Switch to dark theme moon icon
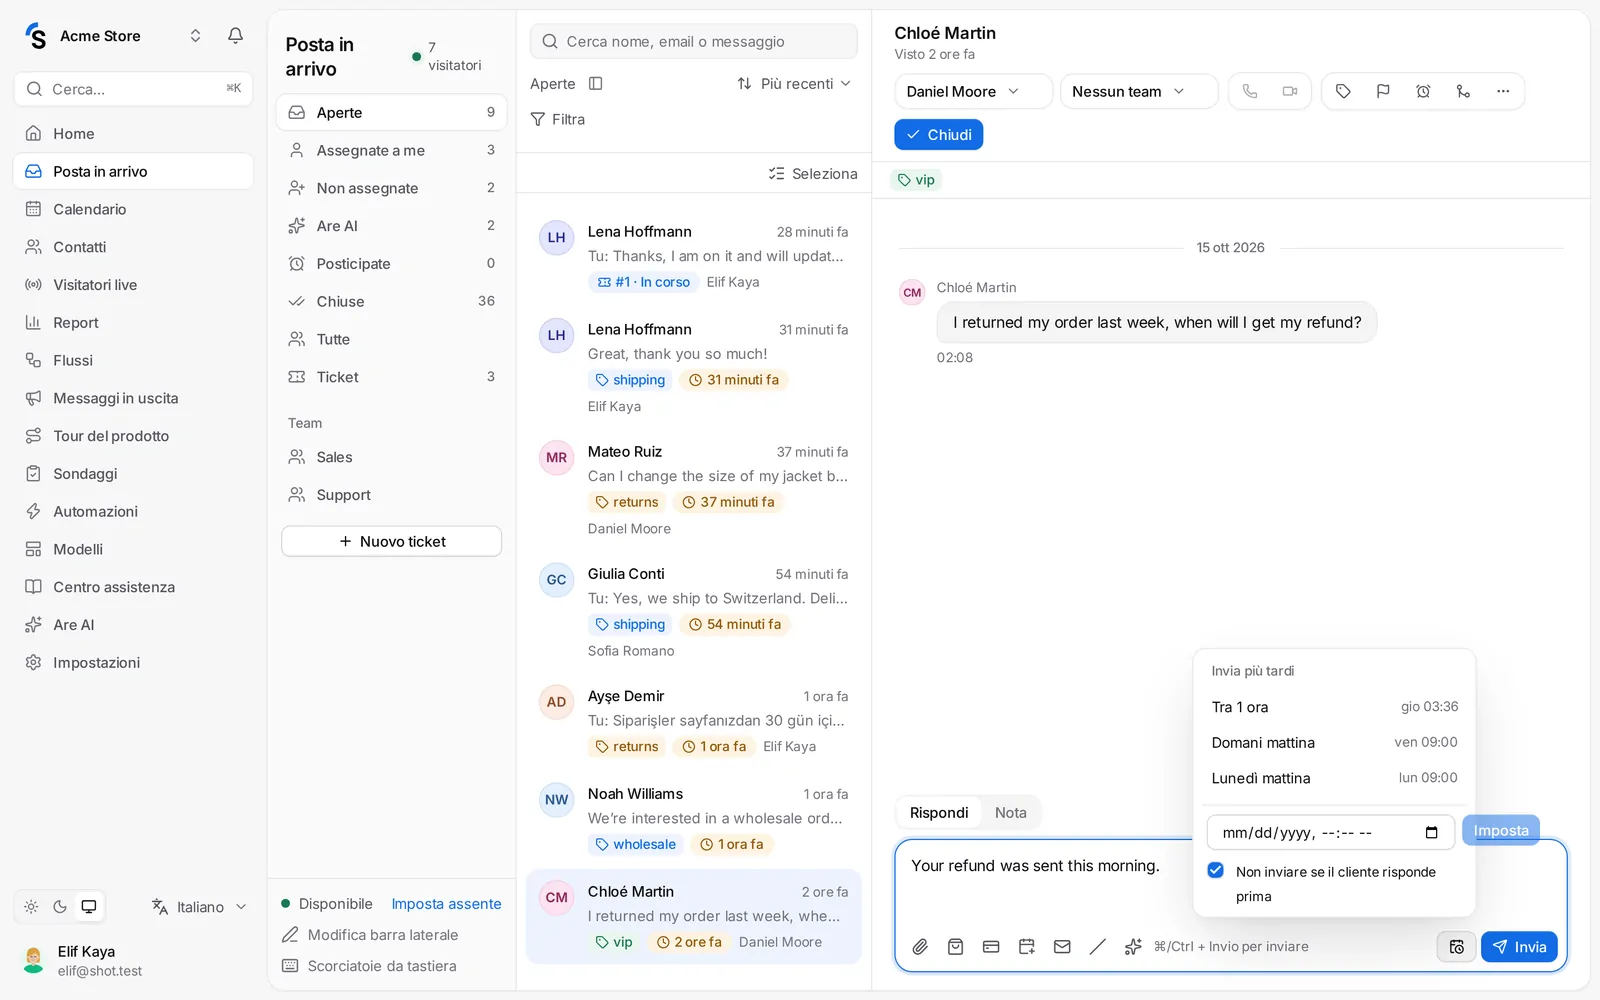1600x1000 pixels. tap(60, 907)
